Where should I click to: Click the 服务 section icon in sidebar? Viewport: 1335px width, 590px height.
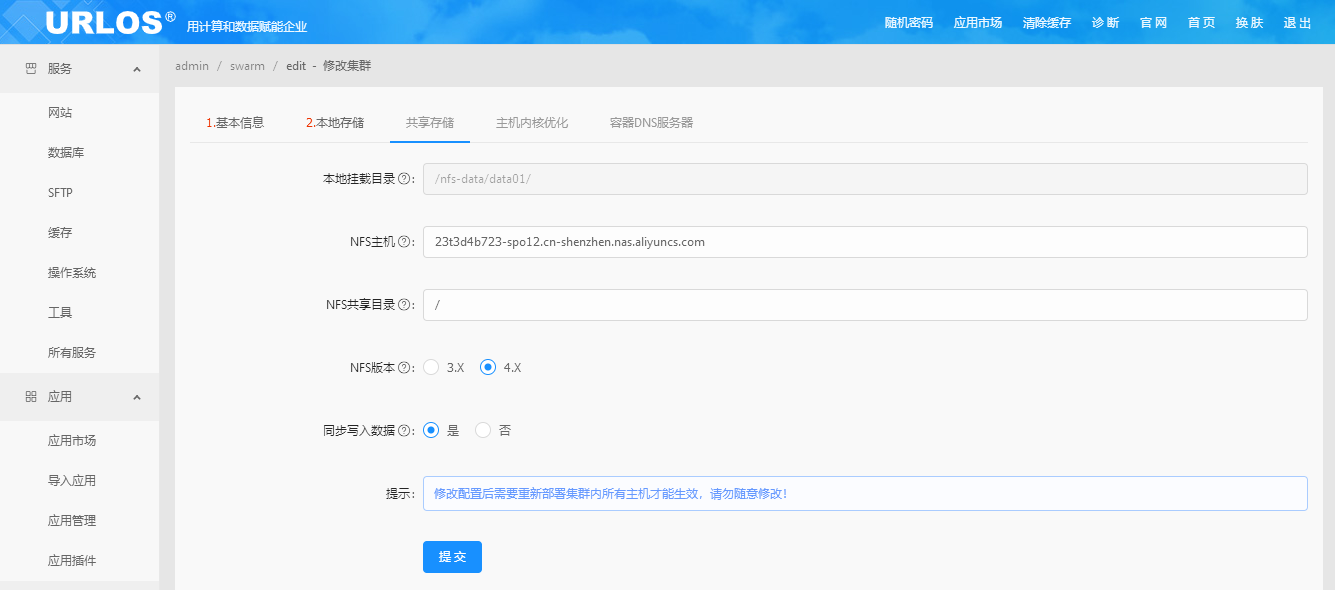(x=30, y=69)
